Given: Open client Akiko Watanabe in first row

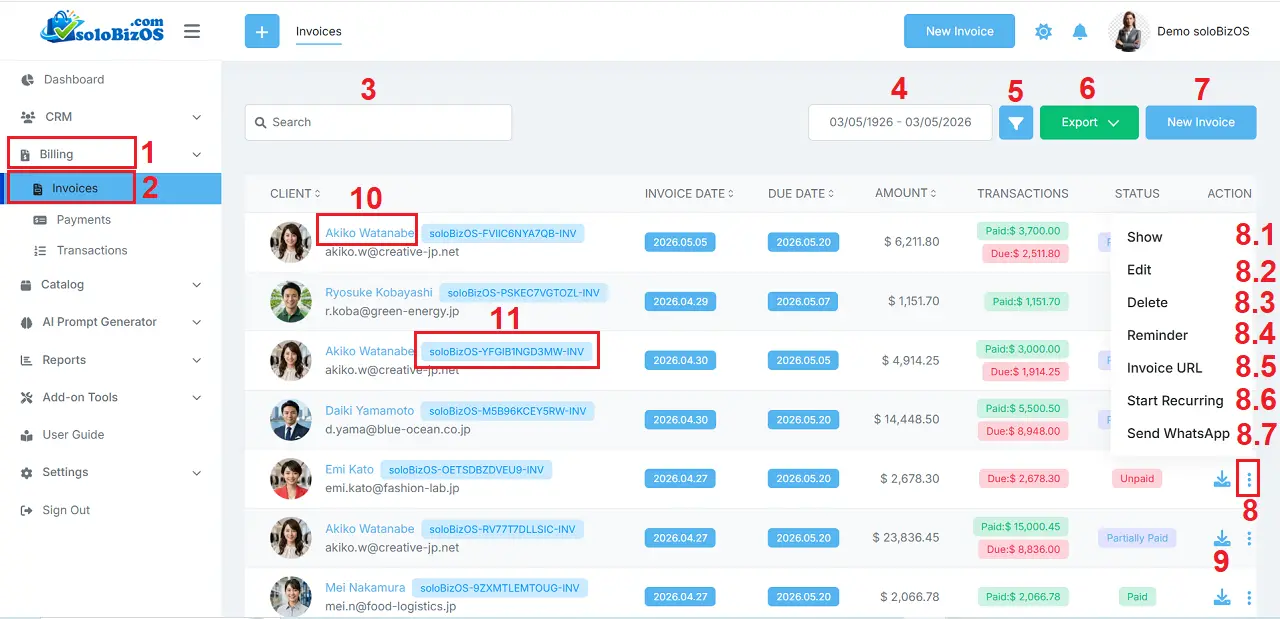Looking at the screenshot, I should coord(369,233).
